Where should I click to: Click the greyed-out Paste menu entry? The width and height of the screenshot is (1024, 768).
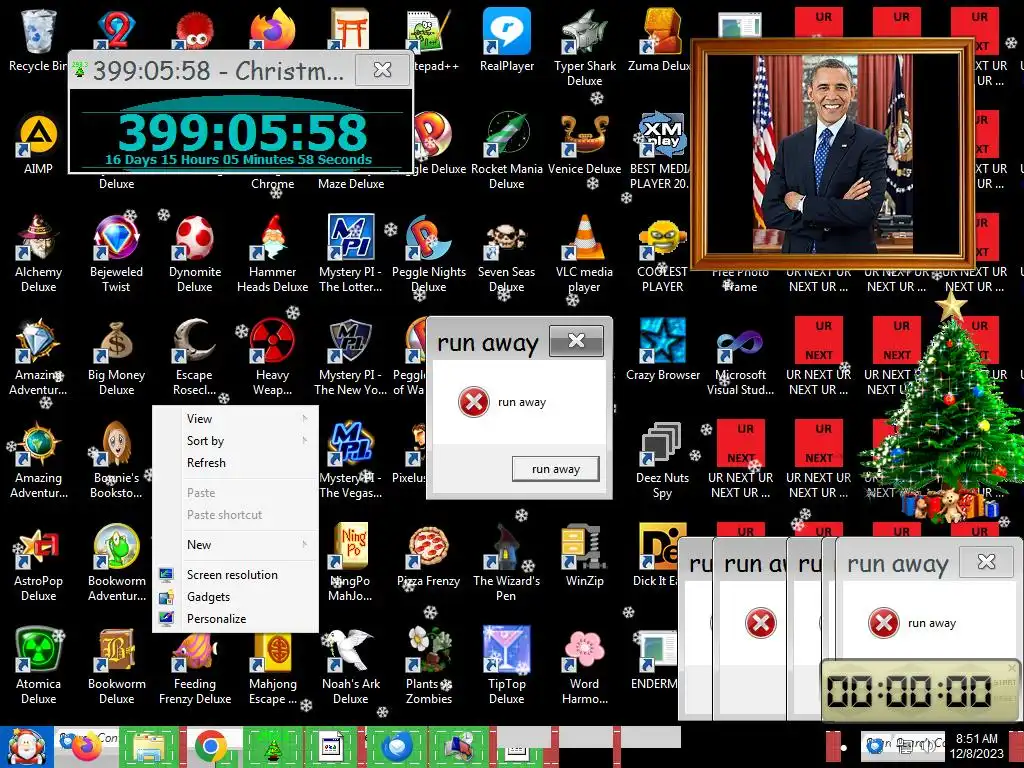pos(235,492)
